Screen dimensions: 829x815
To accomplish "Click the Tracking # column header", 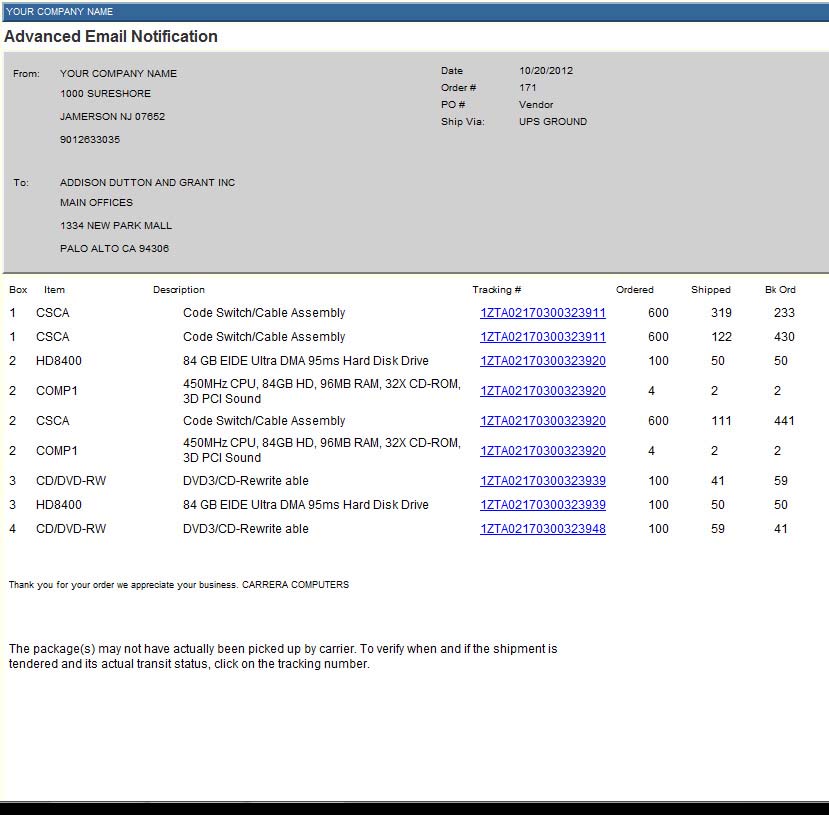I will pos(496,290).
